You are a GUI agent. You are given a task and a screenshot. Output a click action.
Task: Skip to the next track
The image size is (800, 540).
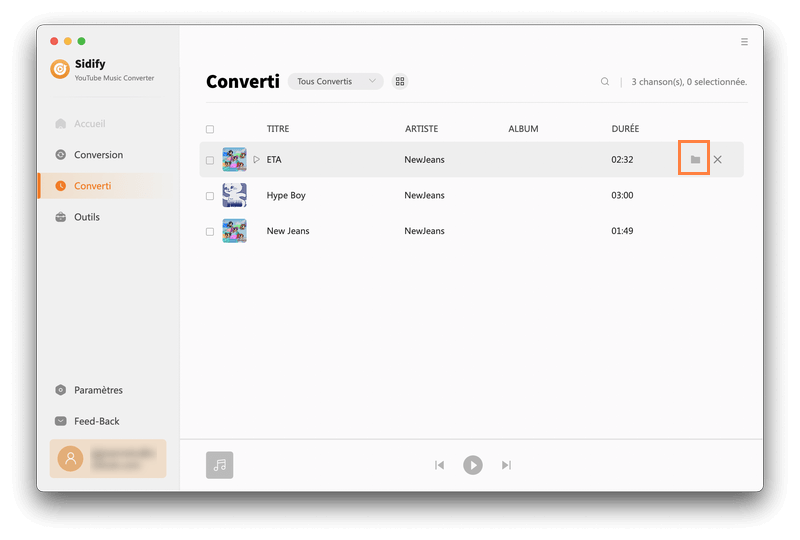click(506, 465)
